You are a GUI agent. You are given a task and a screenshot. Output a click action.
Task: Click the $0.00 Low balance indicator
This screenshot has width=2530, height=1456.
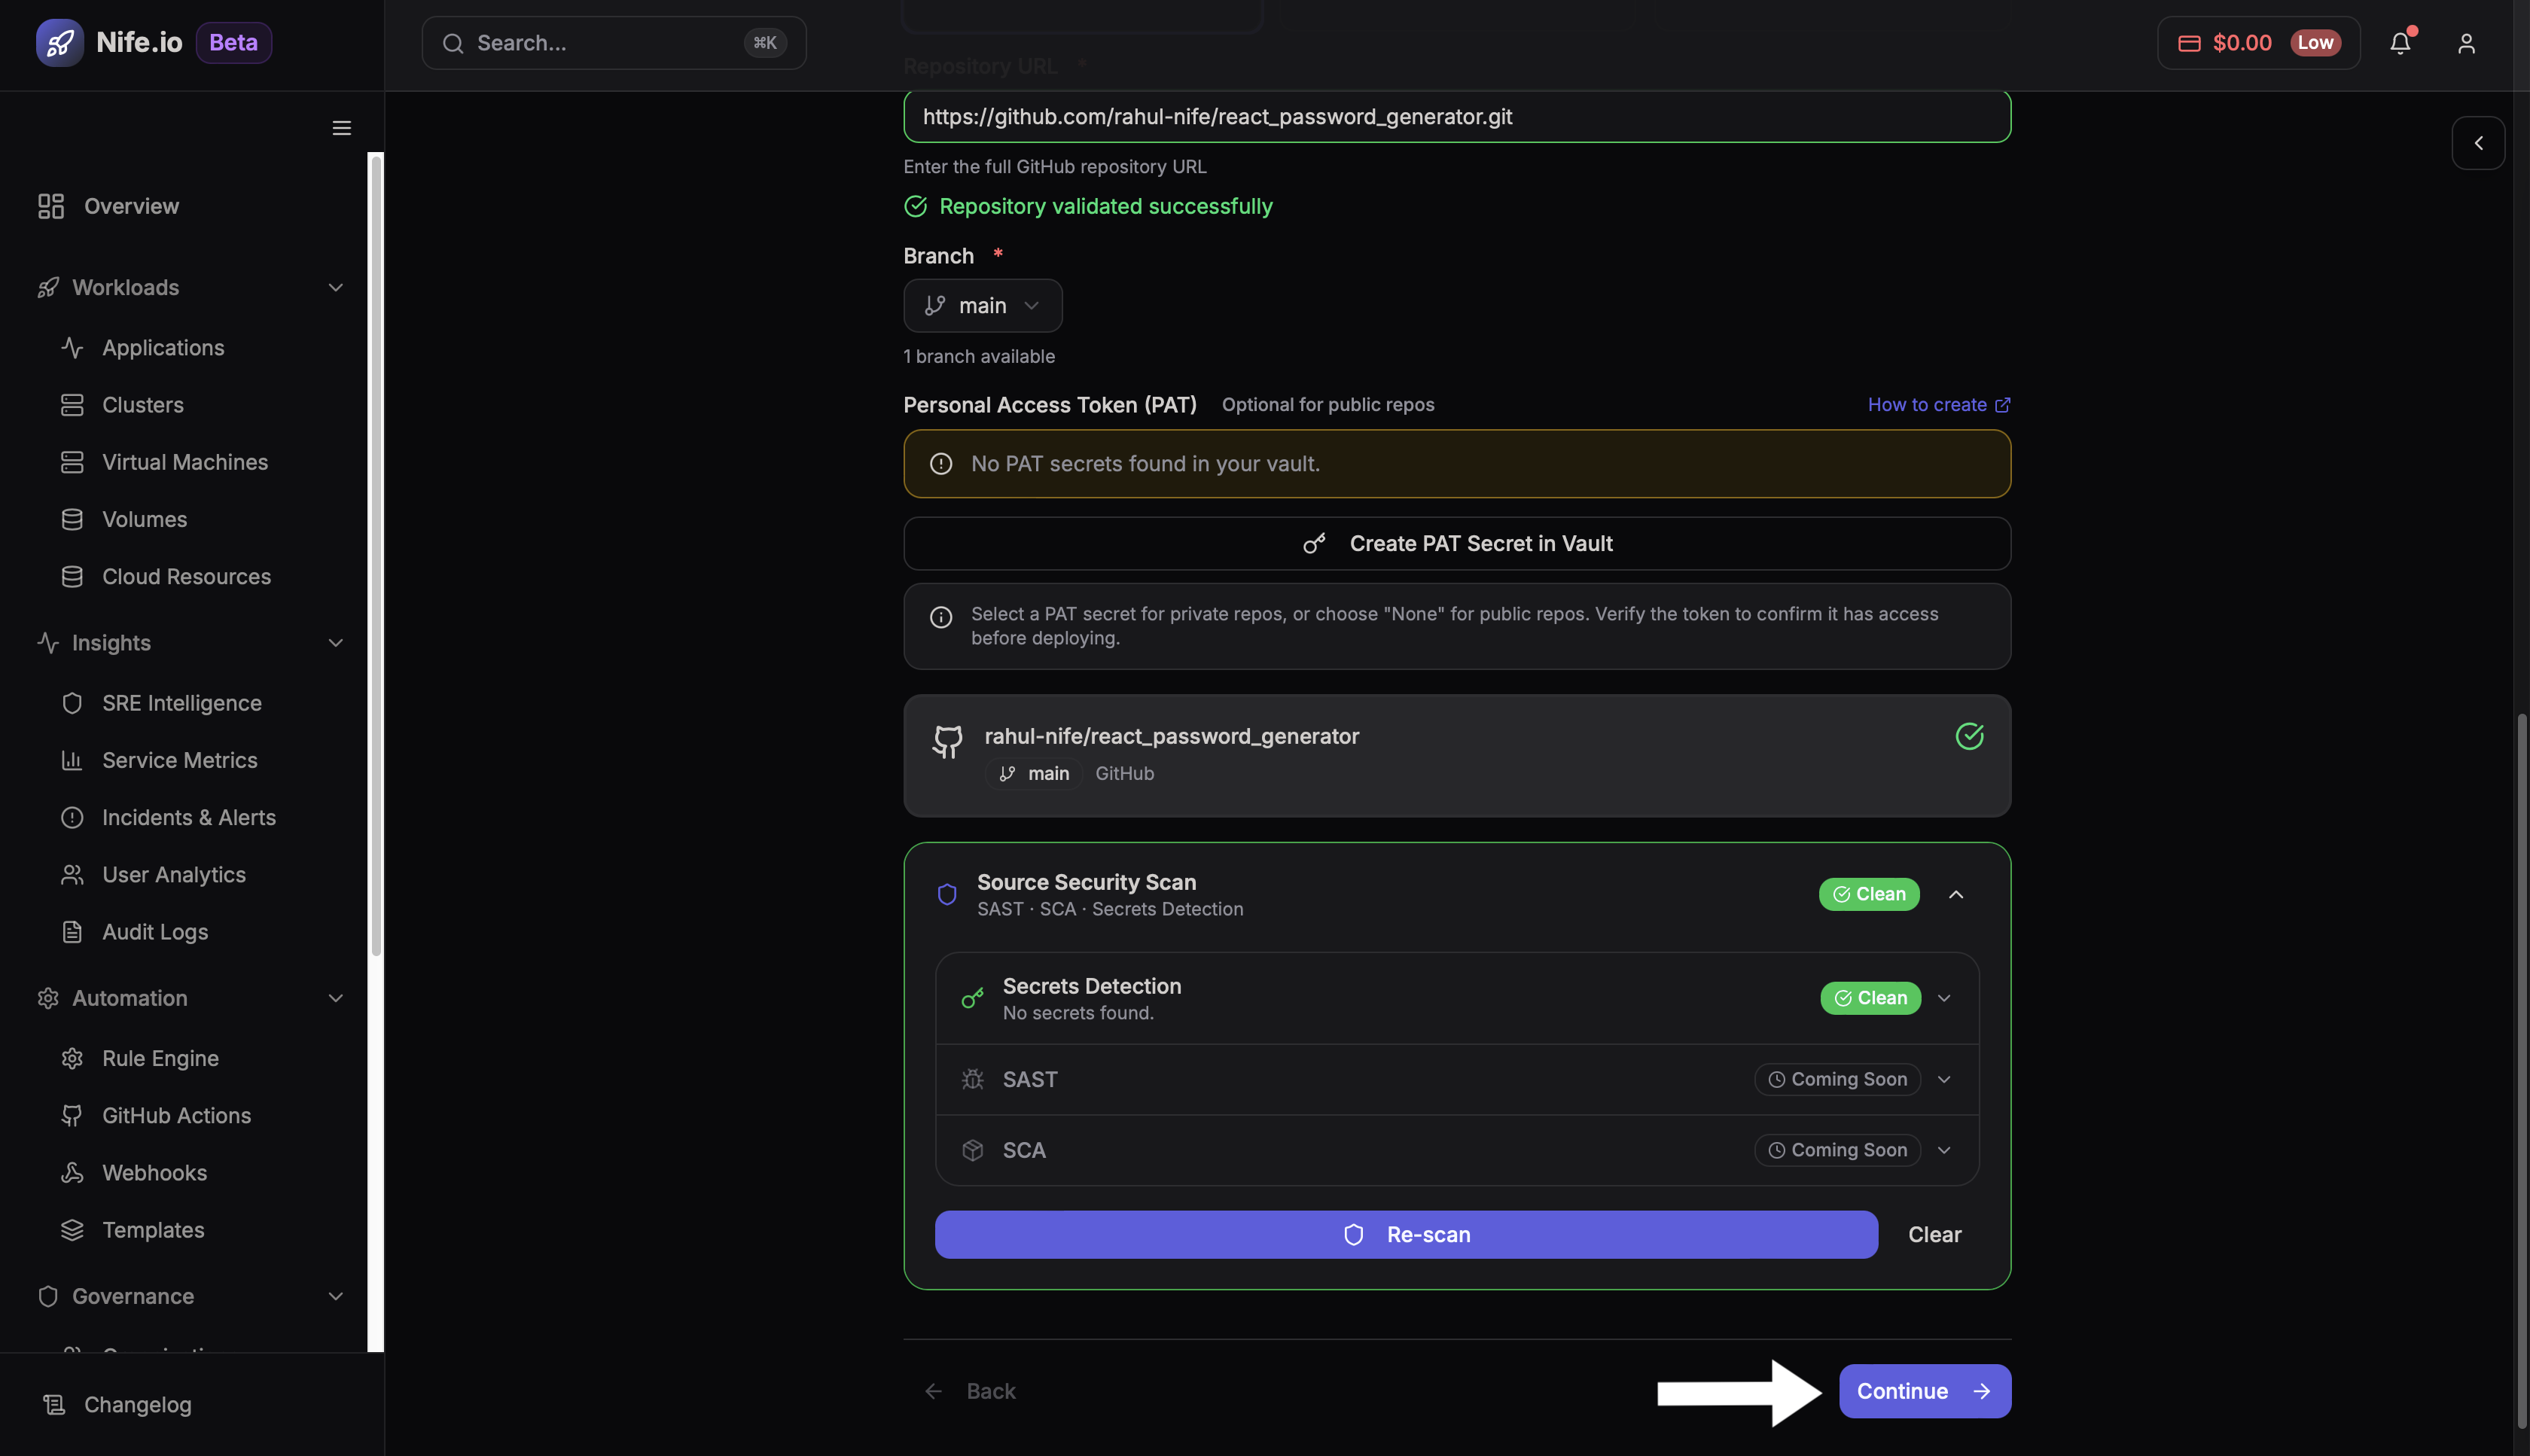(2257, 43)
